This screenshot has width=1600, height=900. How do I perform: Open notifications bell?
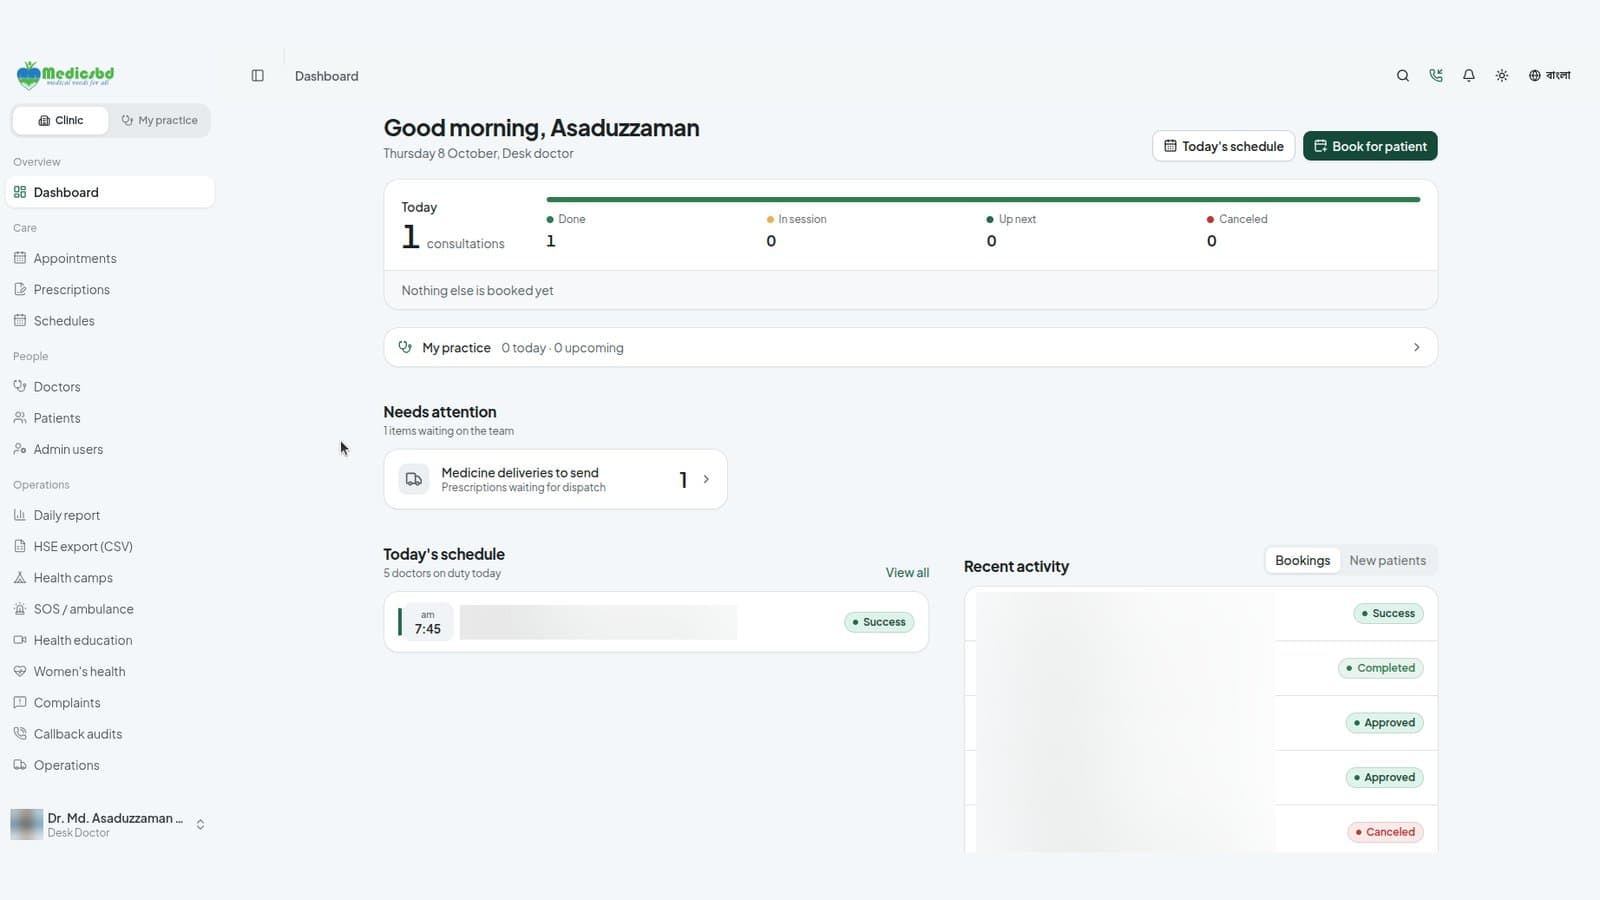pyautogui.click(x=1469, y=76)
